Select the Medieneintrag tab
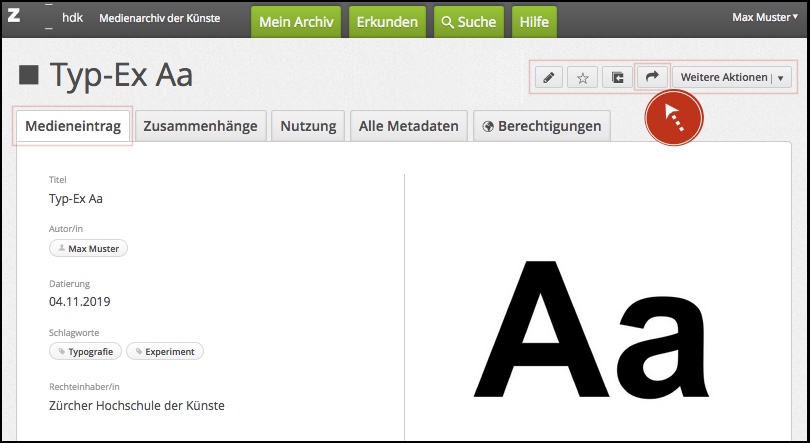Screen dimensions: 810x443 pyautogui.click(x=73, y=126)
